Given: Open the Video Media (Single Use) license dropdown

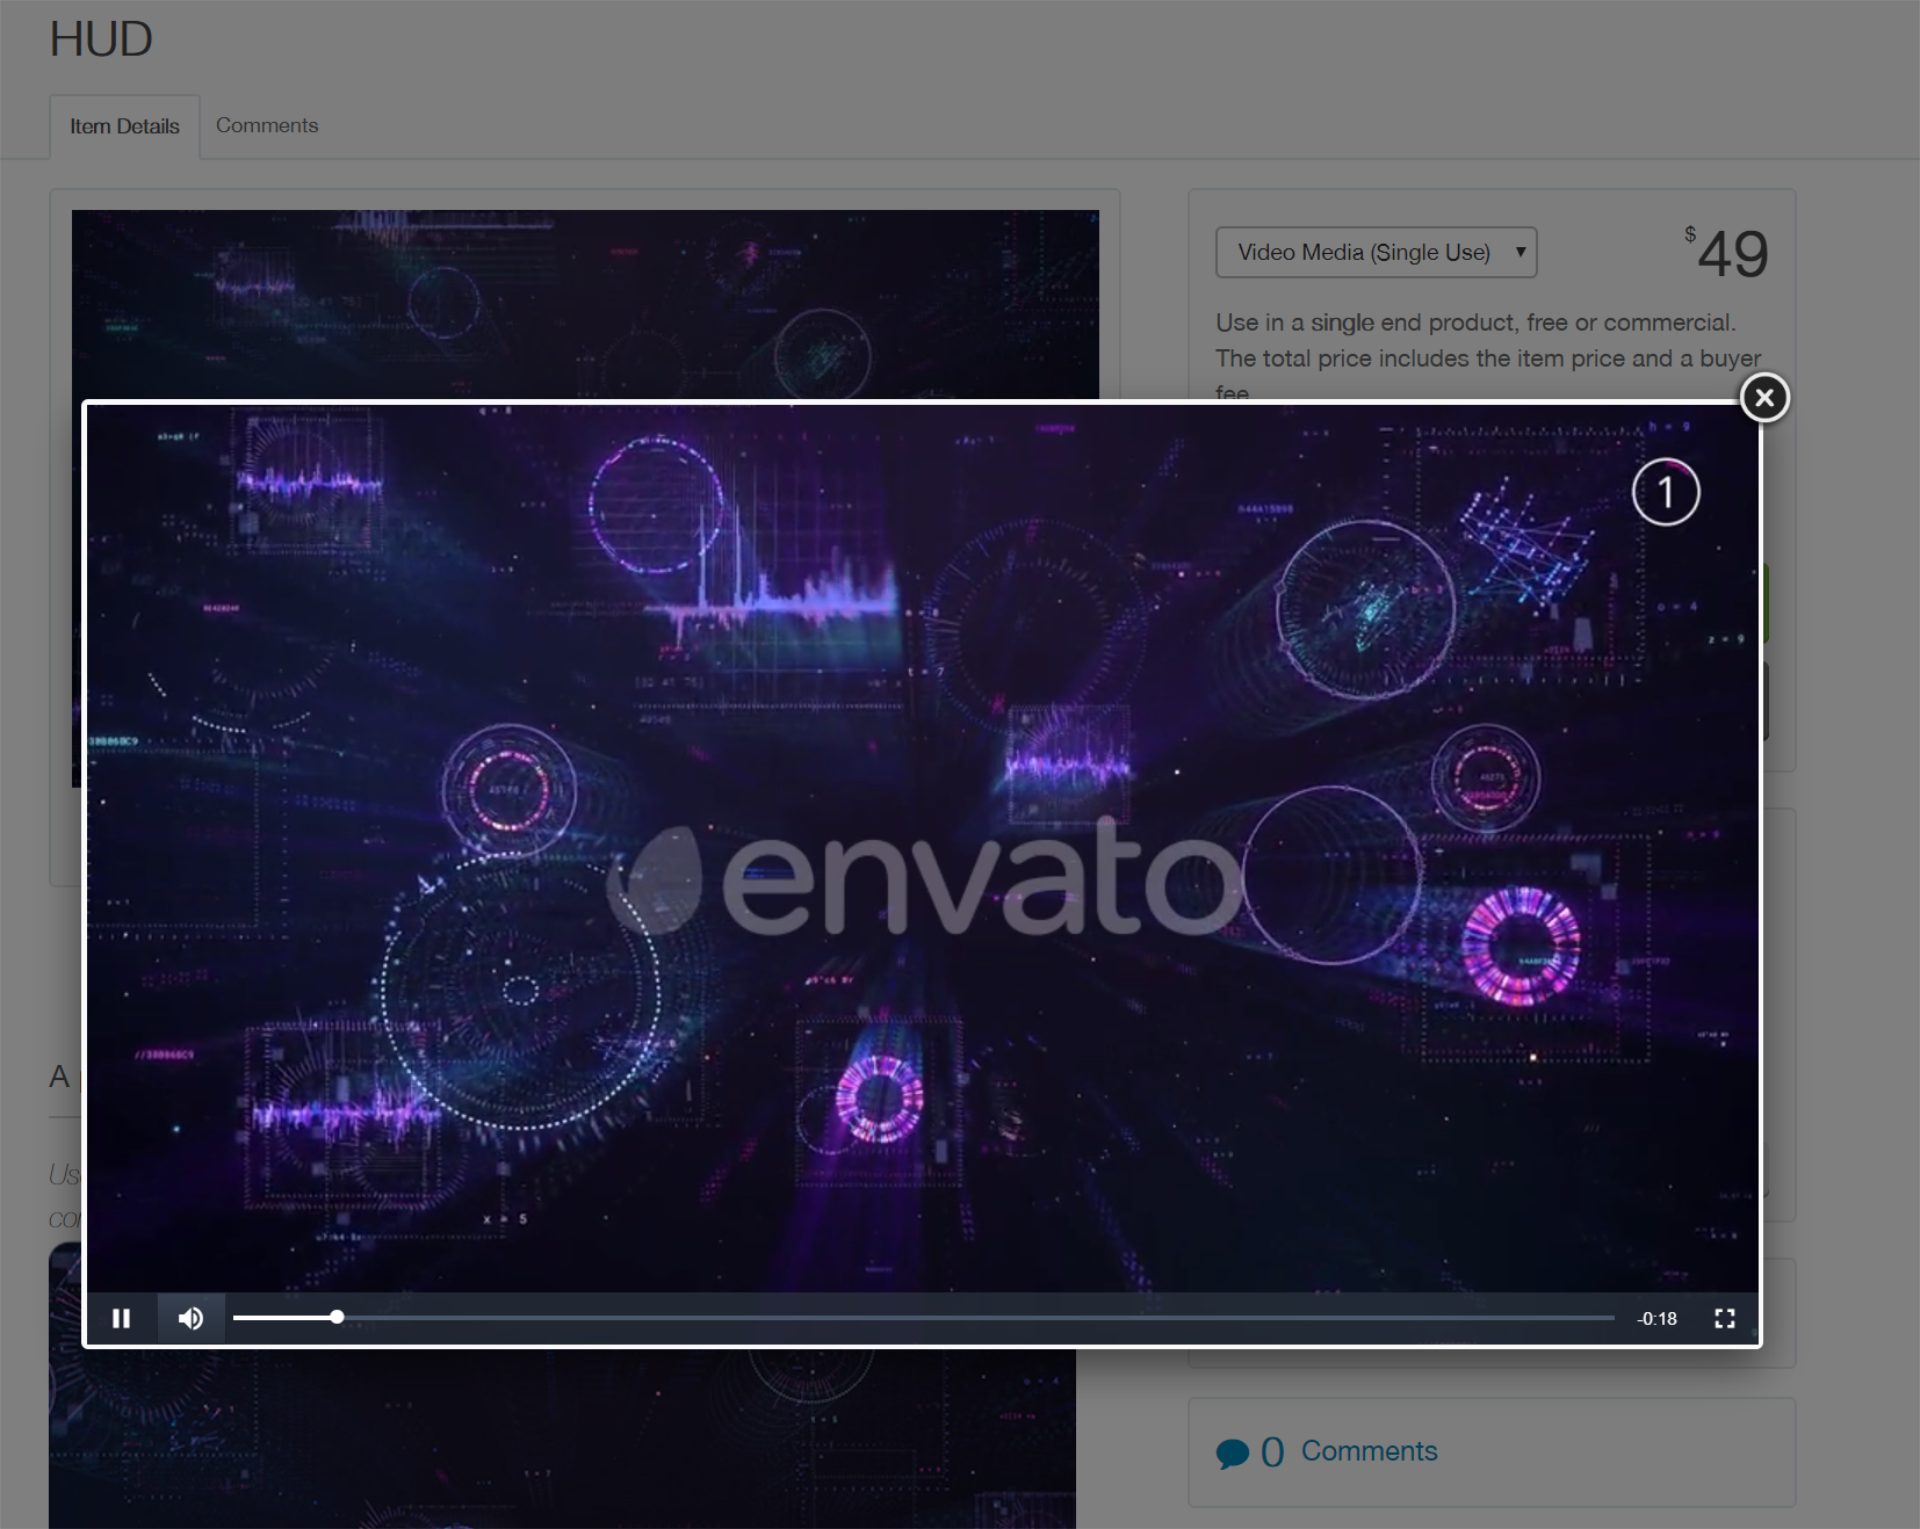Looking at the screenshot, I should pos(1376,252).
